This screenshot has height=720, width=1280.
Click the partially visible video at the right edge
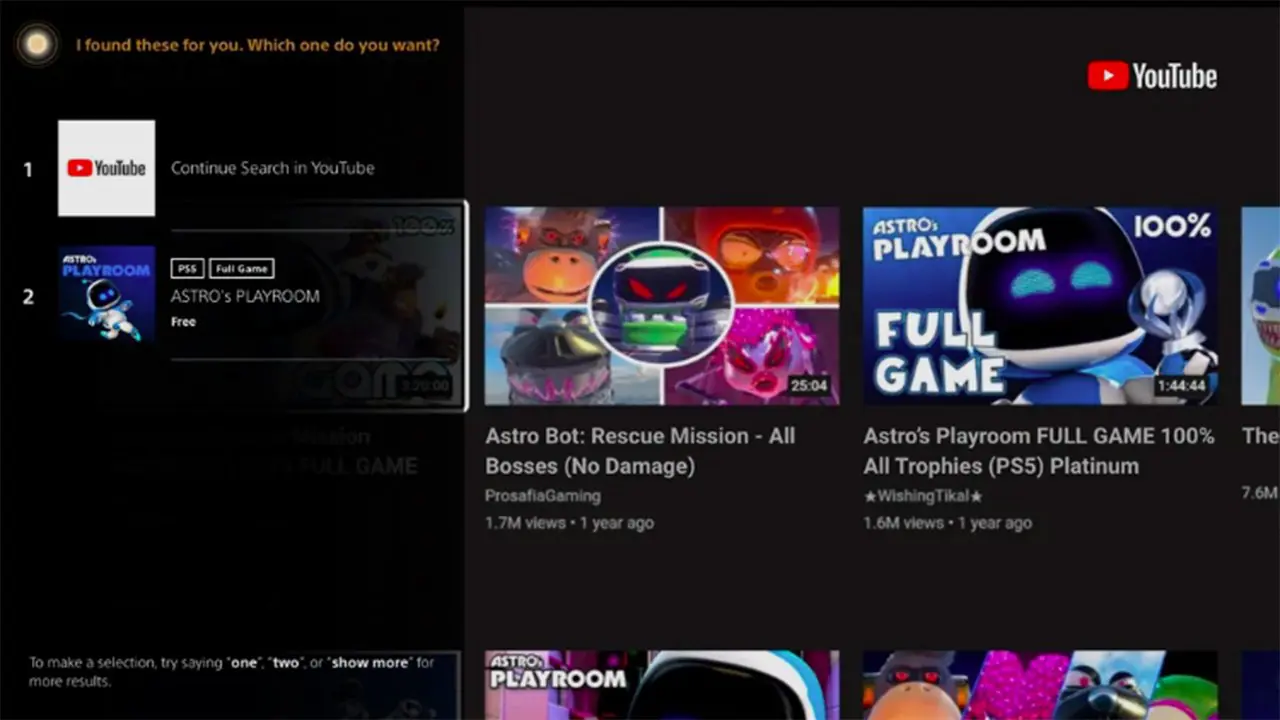(1260, 305)
